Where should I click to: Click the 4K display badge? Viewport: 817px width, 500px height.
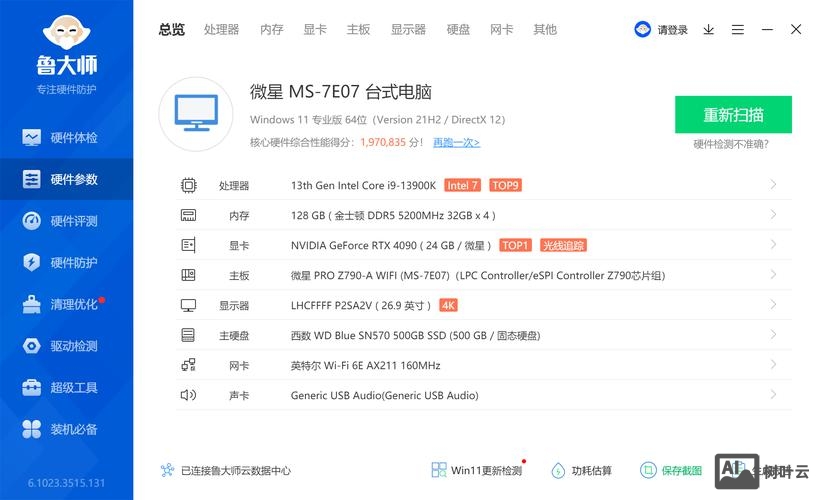449,305
